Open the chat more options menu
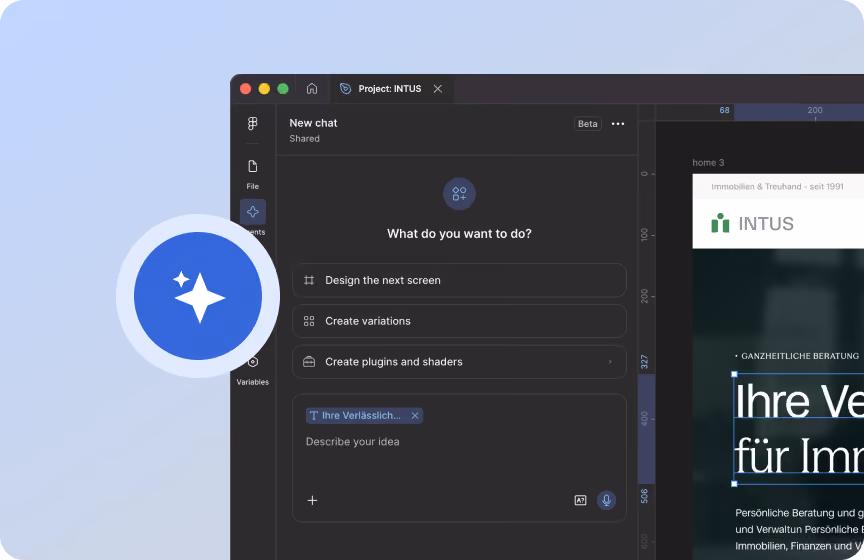 tap(618, 123)
